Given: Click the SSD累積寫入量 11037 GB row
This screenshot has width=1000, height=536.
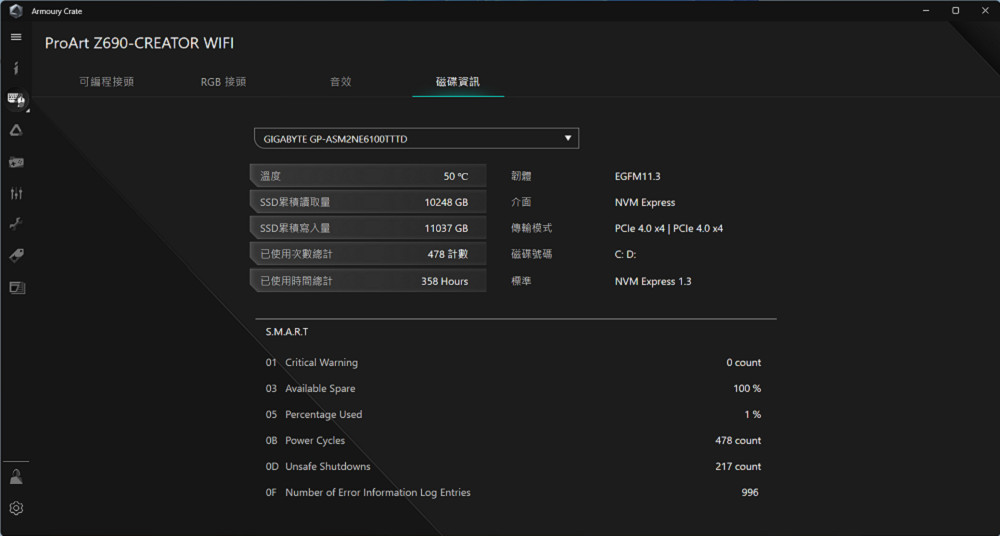Looking at the screenshot, I should [368, 228].
